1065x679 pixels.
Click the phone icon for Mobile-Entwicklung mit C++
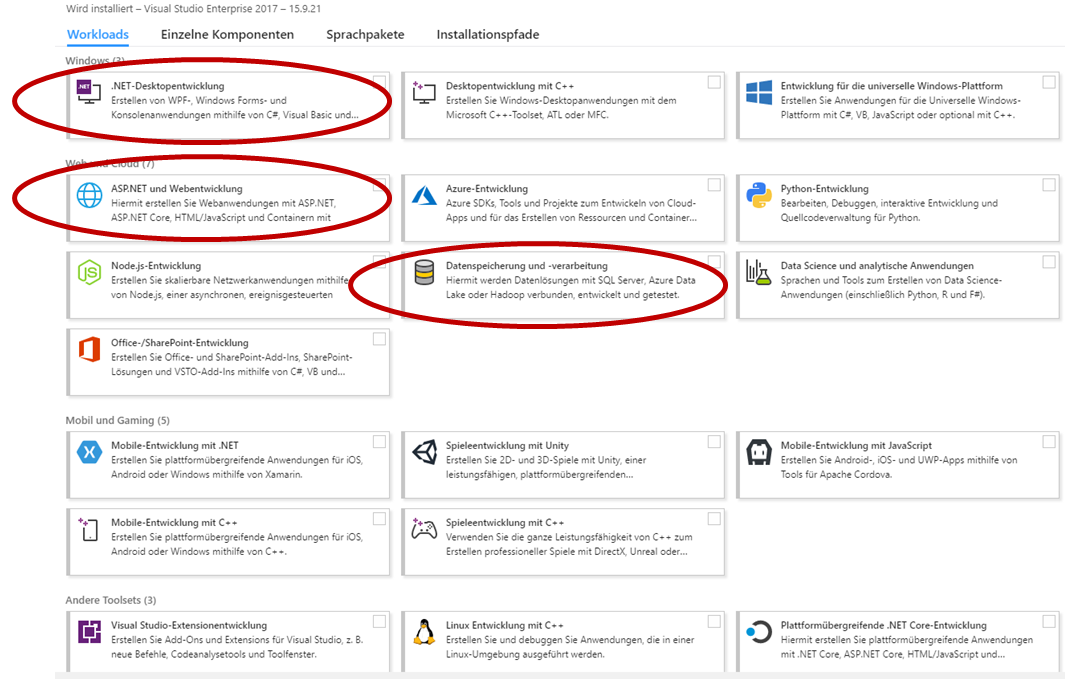pos(89,529)
